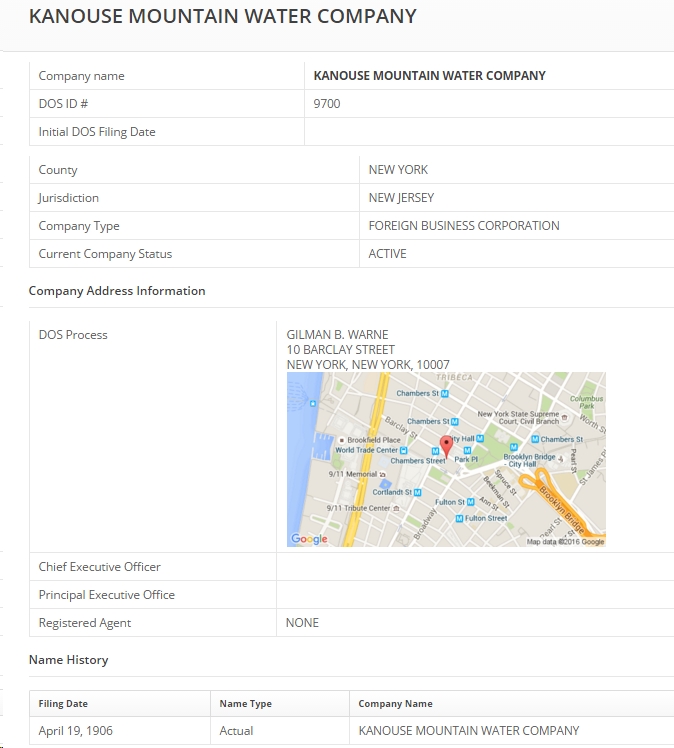The width and height of the screenshot is (674, 748).
Task: Click the ACTIVE company status value
Action: point(387,254)
